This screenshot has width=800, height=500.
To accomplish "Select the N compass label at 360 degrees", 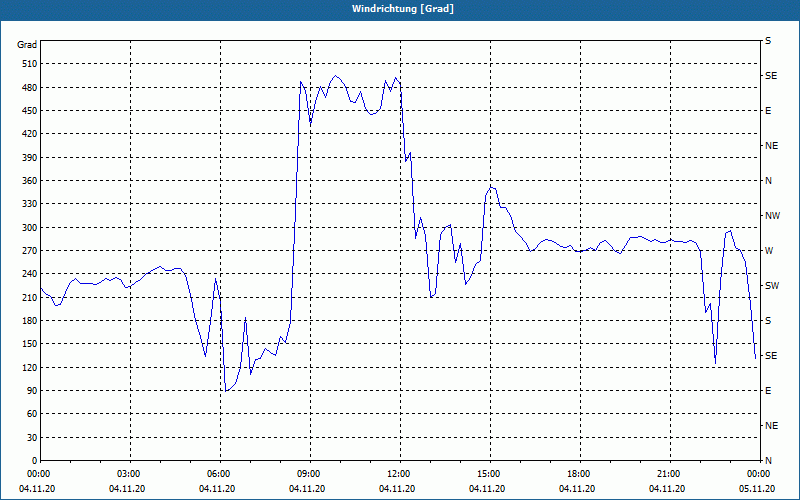I will [768, 181].
